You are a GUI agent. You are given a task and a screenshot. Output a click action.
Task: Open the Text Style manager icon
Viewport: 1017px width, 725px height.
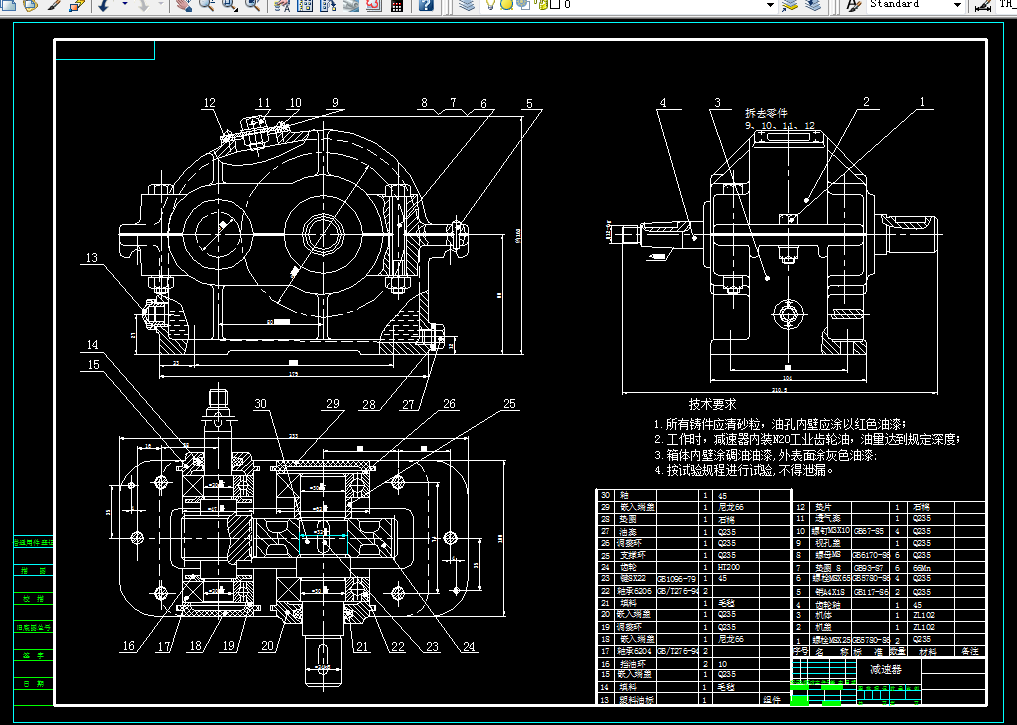853,5
